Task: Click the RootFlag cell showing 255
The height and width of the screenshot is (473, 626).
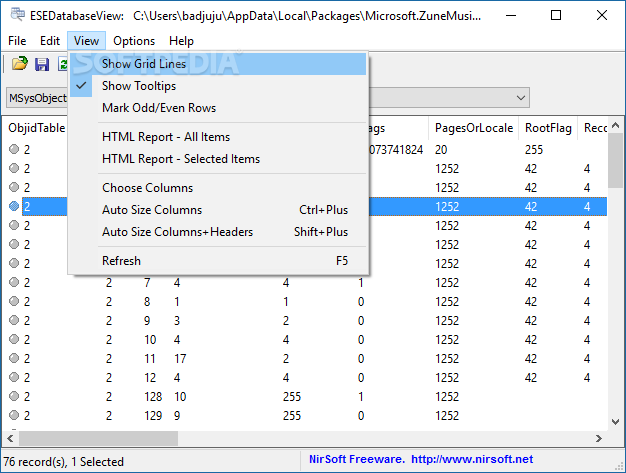Action: [x=534, y=150]
